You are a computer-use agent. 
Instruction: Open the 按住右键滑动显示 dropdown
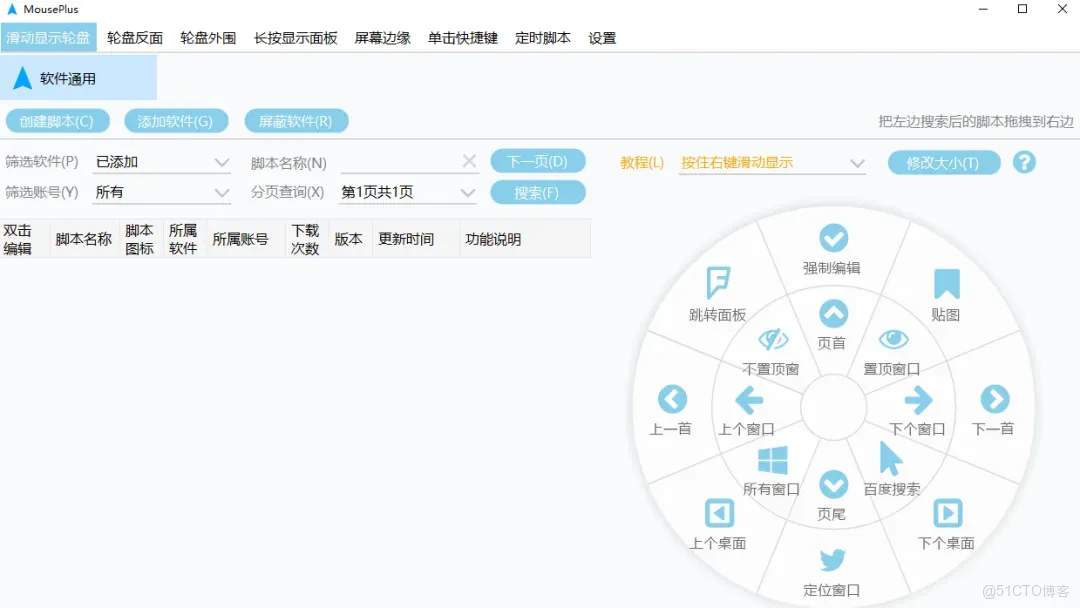pyautogui.click(x=772, y=161)
